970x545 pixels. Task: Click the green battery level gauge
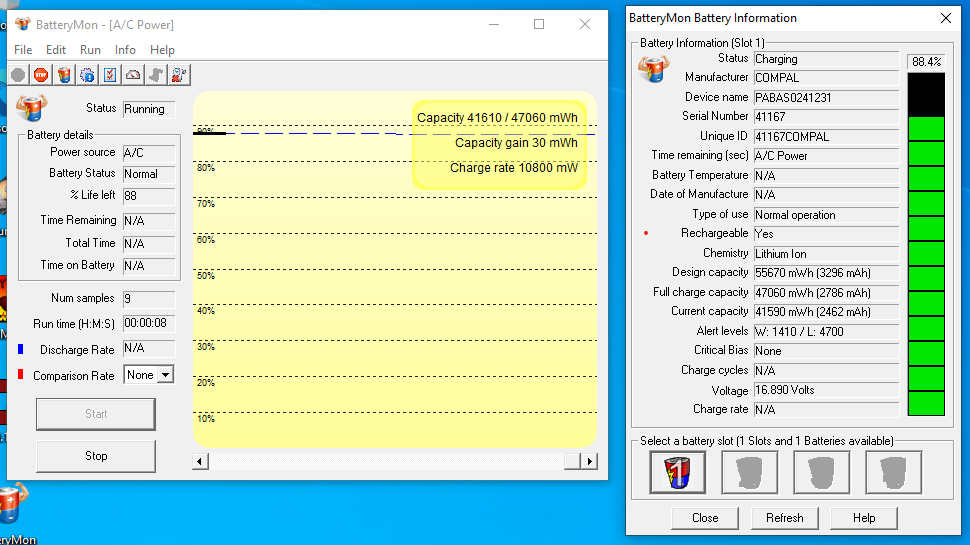925,265
